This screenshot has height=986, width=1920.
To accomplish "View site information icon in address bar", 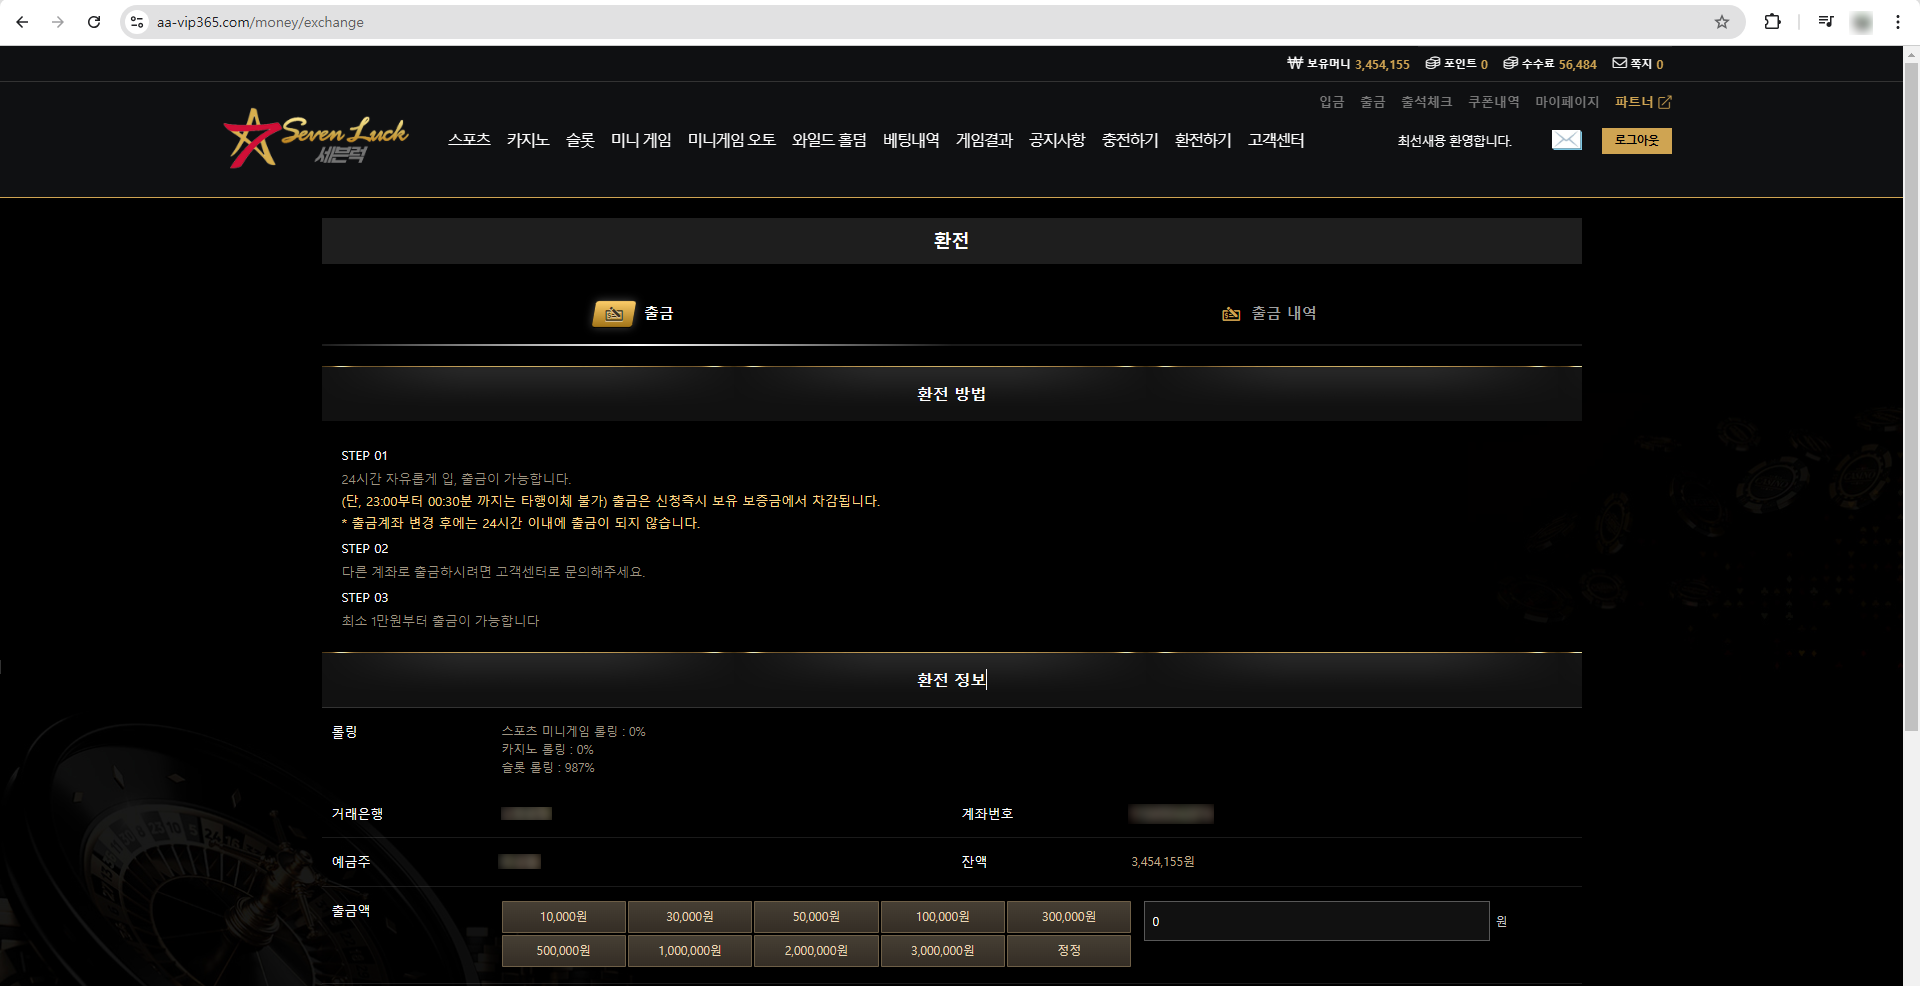I will tap(138, 22).
